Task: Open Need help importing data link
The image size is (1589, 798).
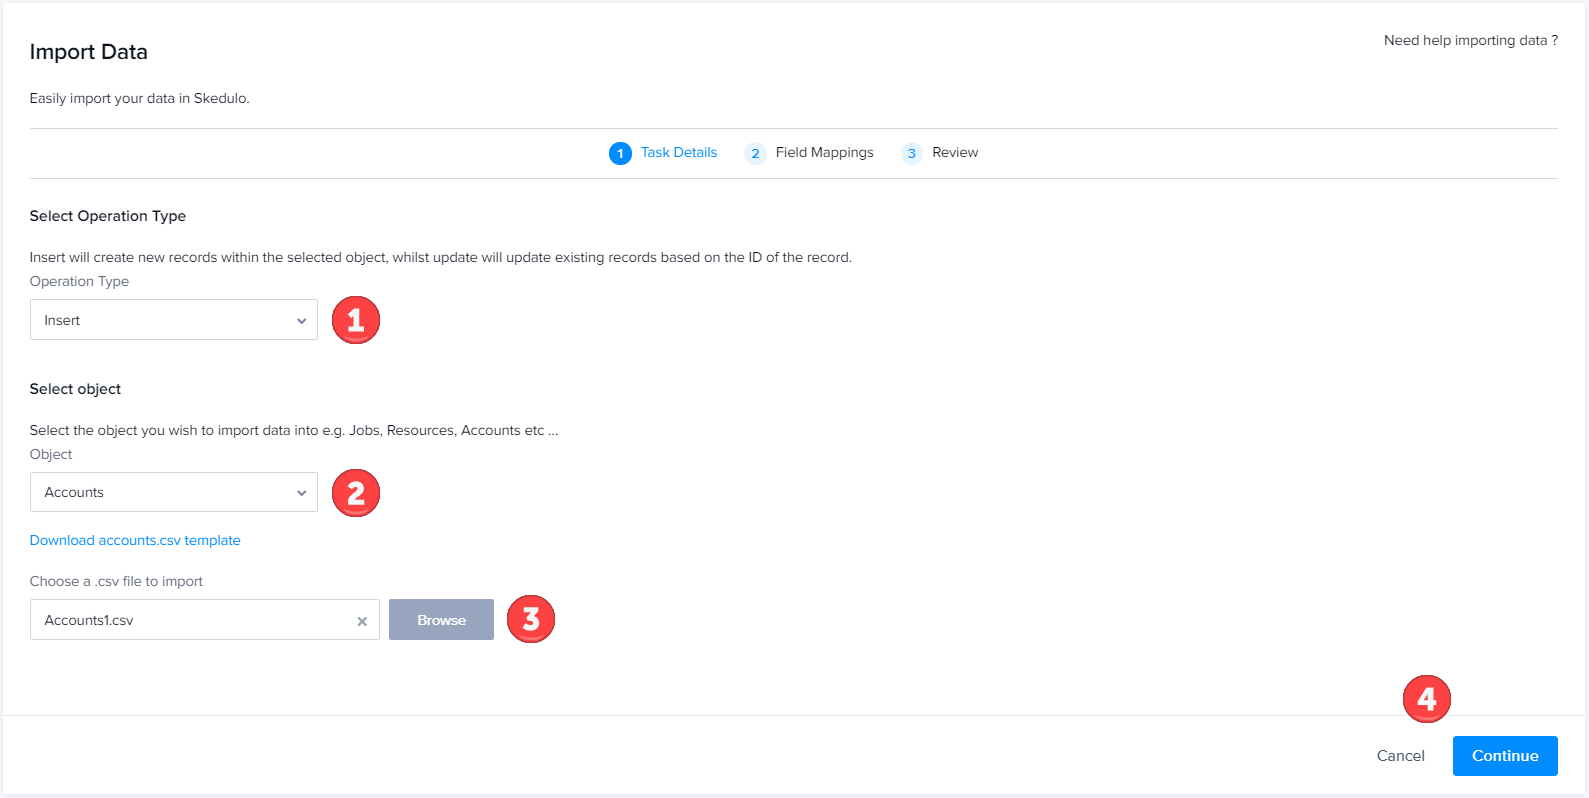Action: click(x=1470, y=40)
